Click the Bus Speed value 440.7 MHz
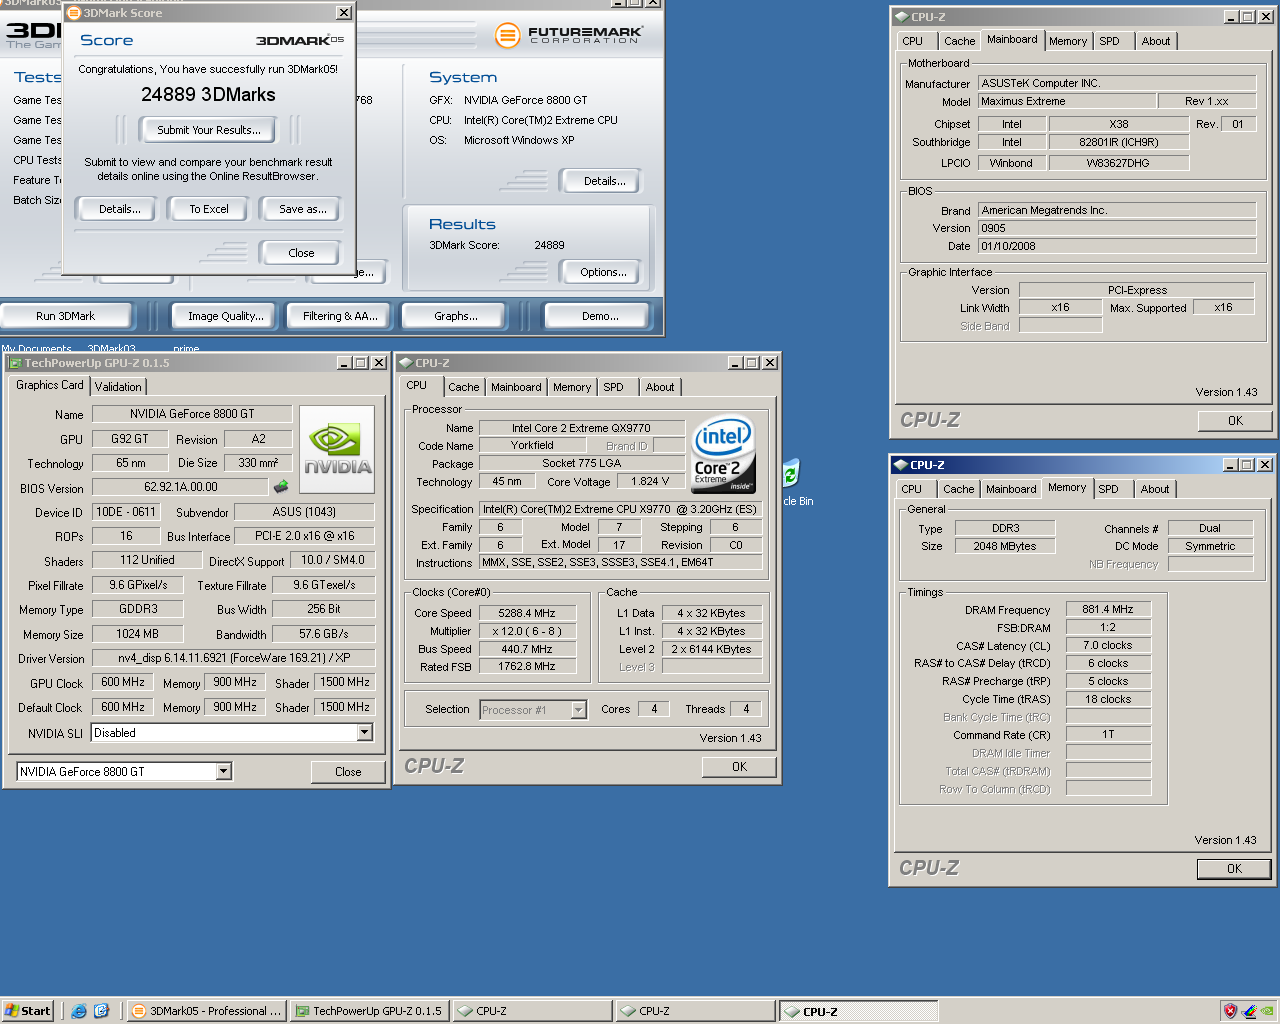 [x=527, y=649]
